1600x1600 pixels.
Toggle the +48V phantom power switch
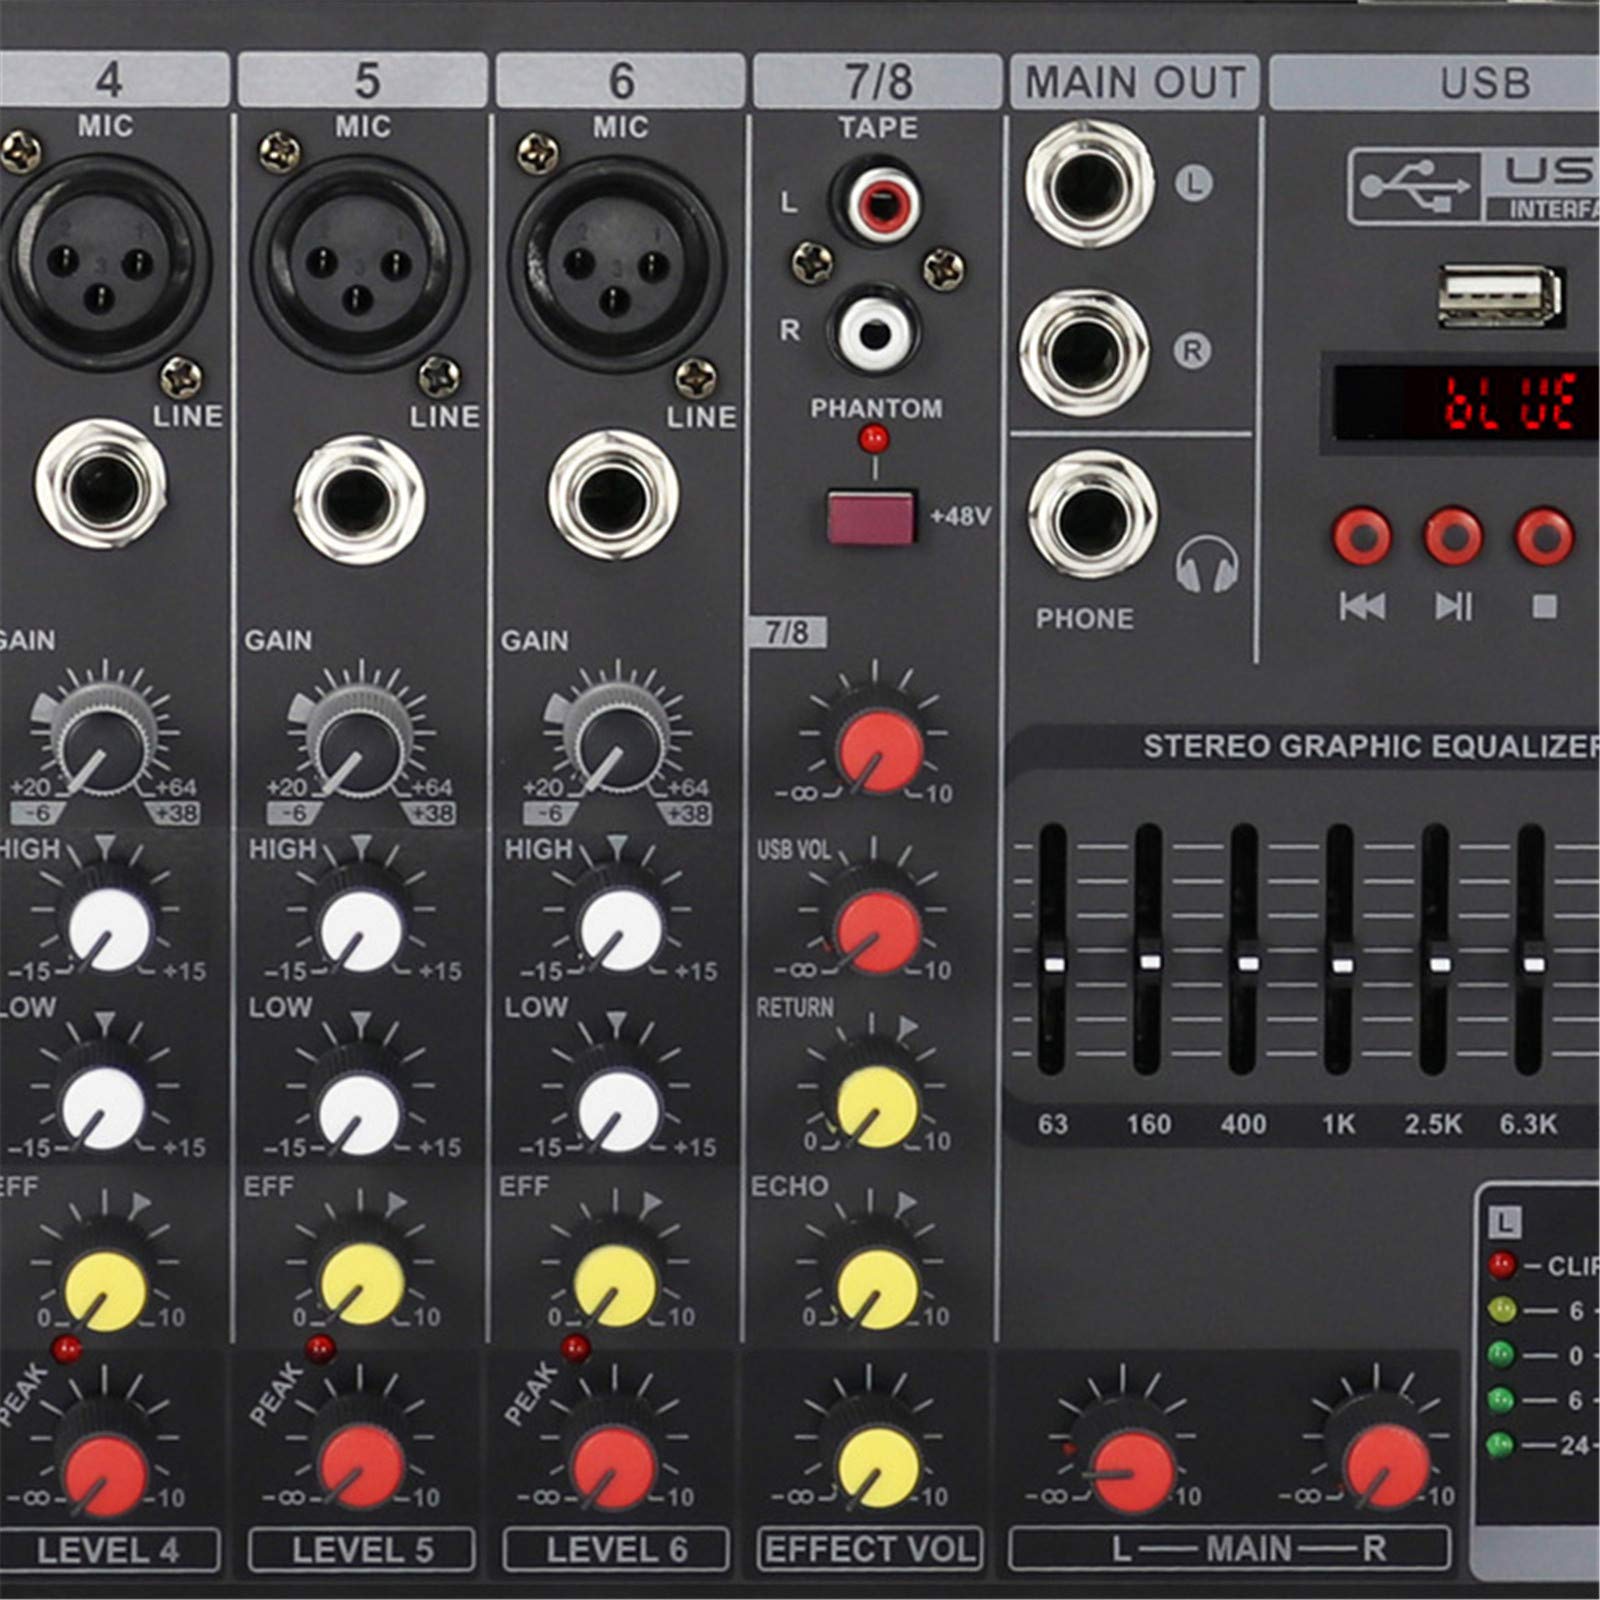click(871, 516)
